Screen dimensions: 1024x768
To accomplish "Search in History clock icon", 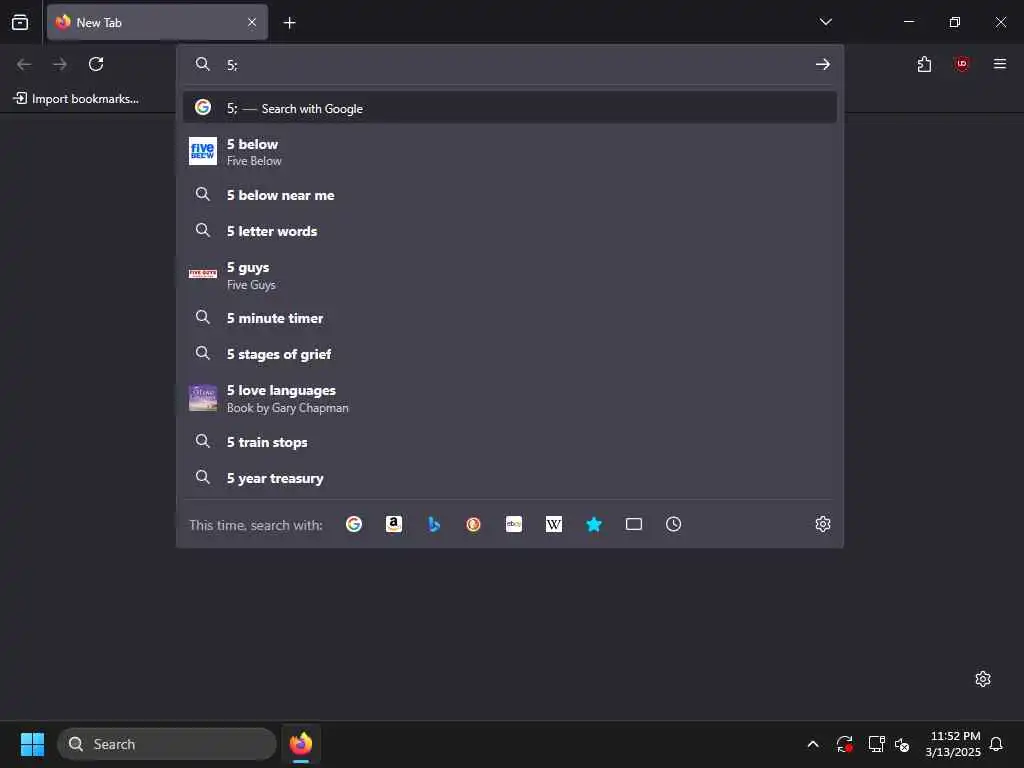I will [x=673, y=524].
